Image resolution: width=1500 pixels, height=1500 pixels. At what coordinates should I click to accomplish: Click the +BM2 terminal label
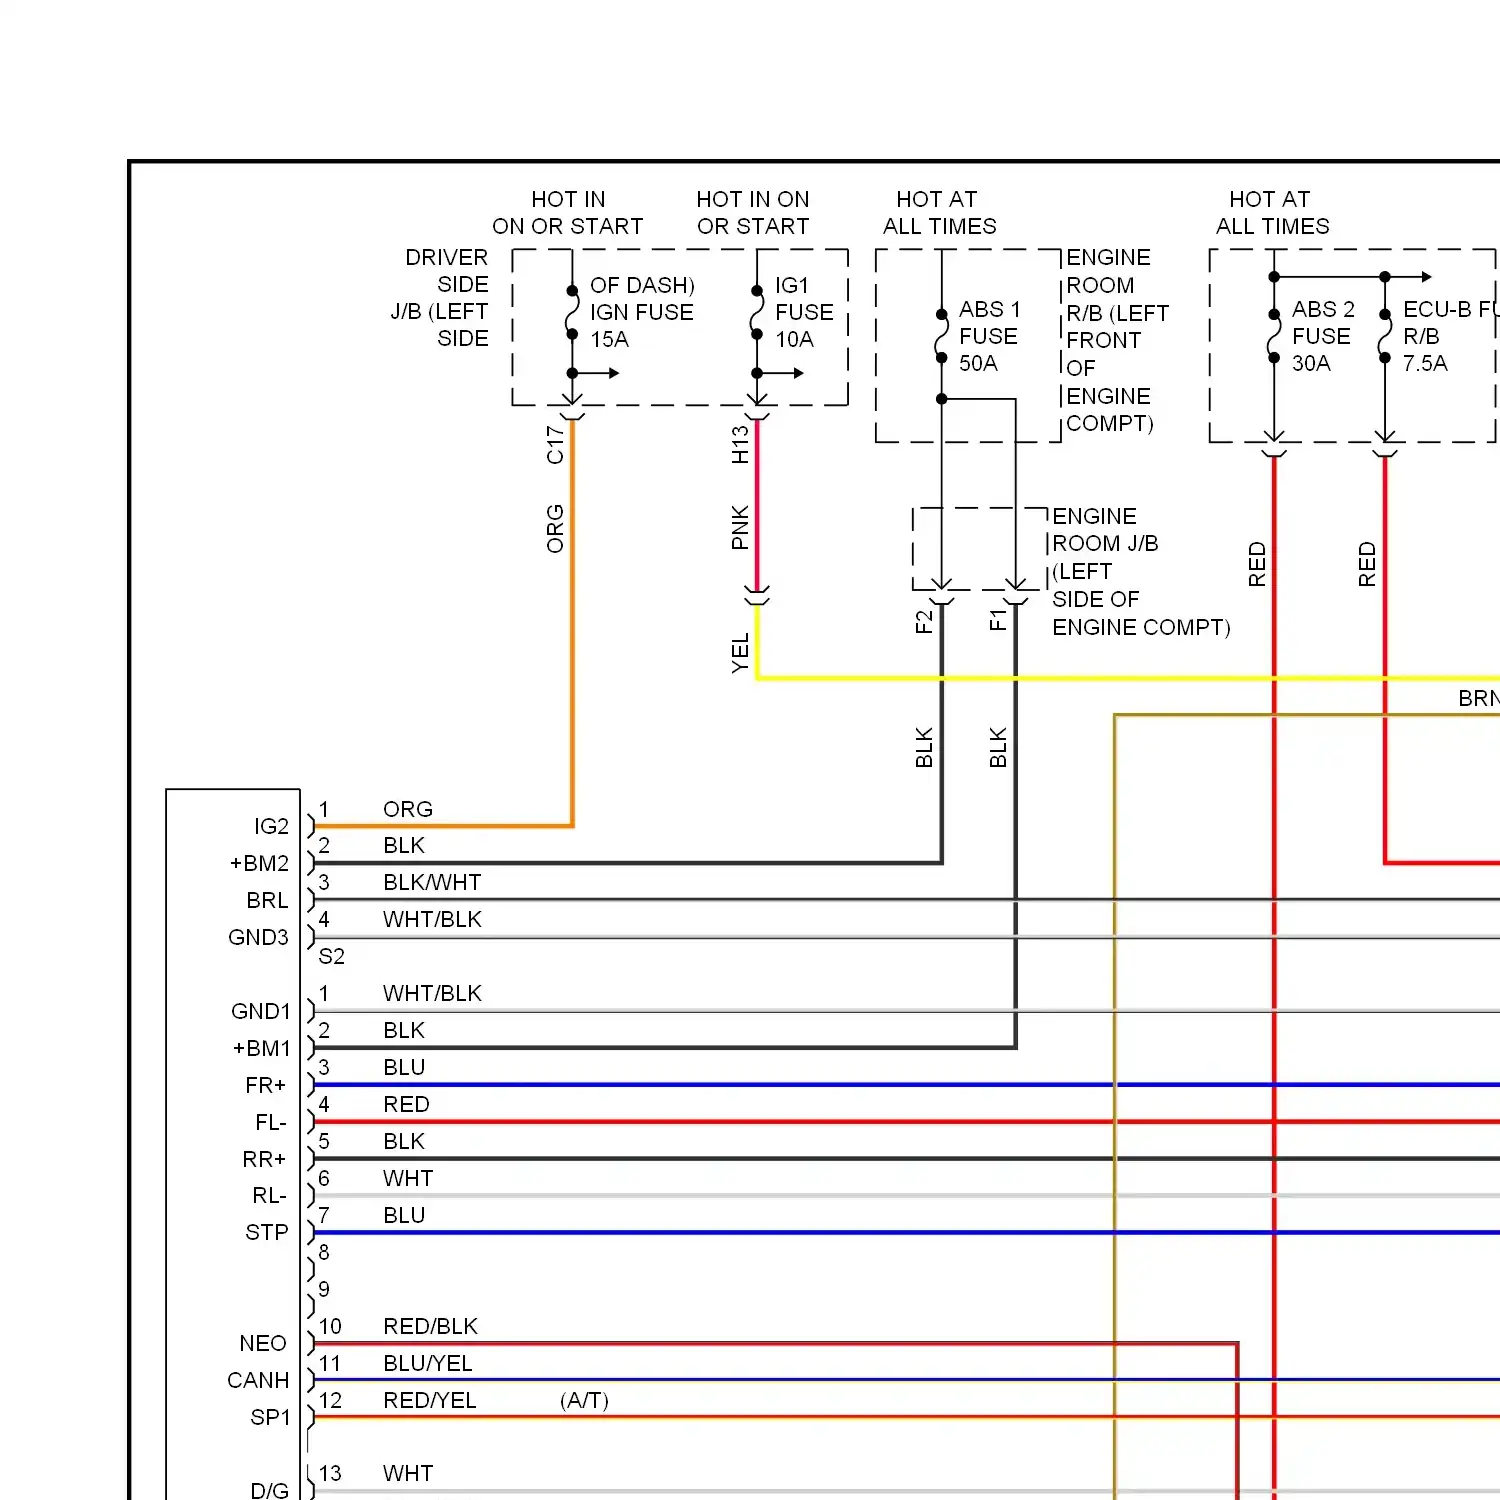(259, 863)
